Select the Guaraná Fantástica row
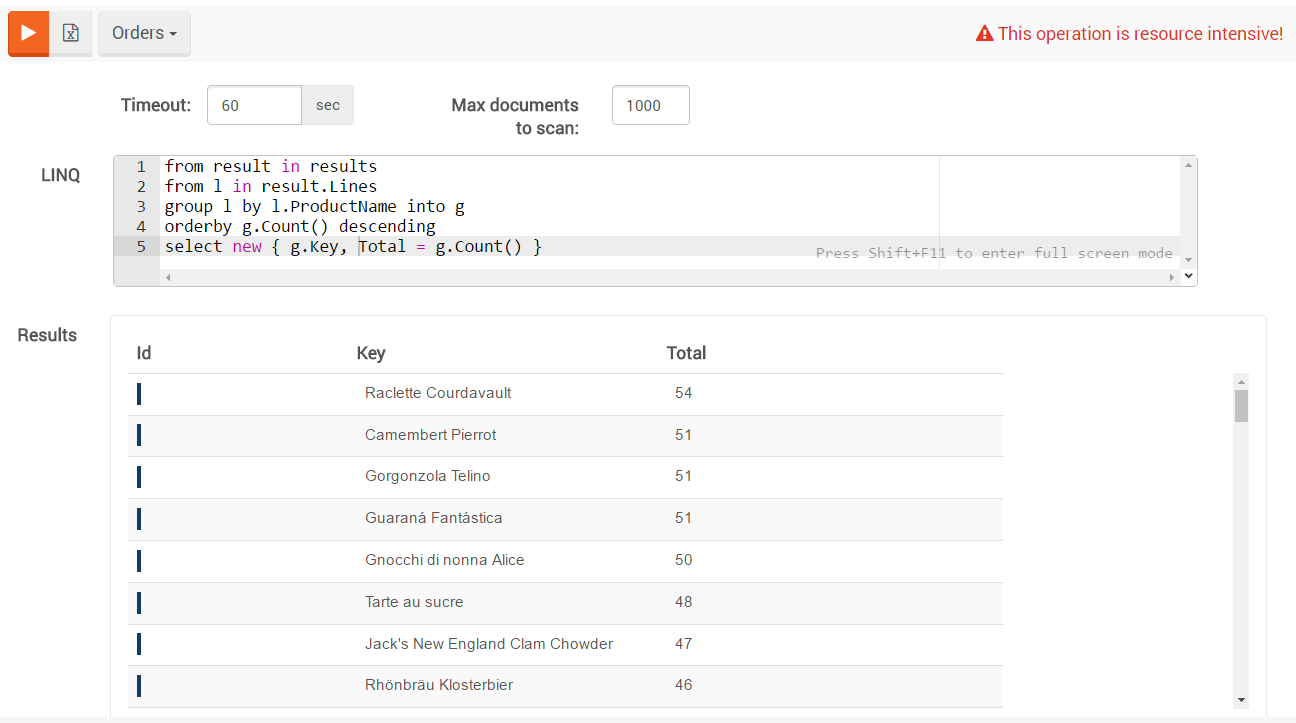Viewport: 1296px width, 723px height. pos(565,519)
